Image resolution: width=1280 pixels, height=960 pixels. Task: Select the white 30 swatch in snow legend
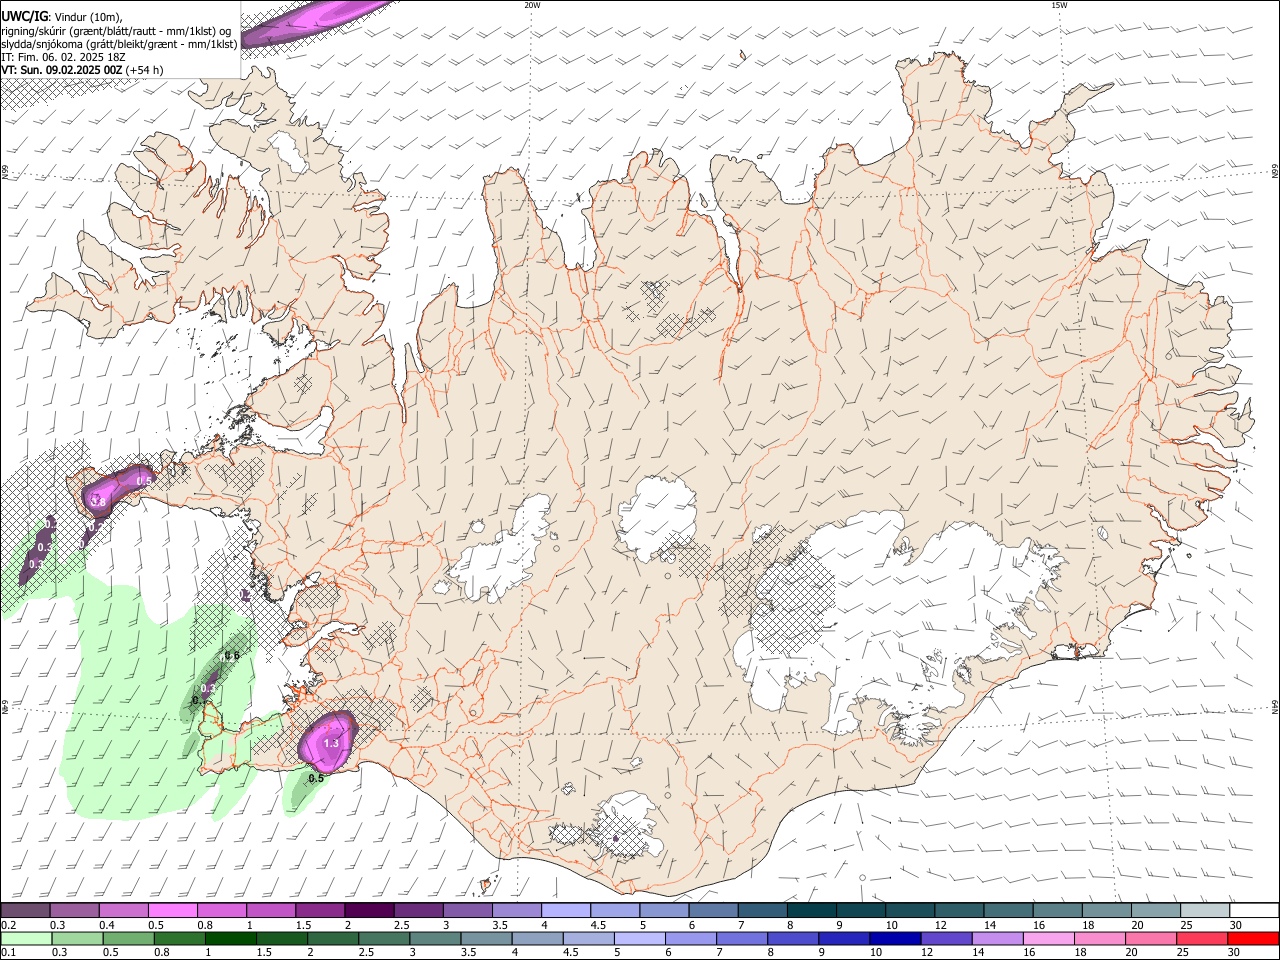coord(1254,911)
